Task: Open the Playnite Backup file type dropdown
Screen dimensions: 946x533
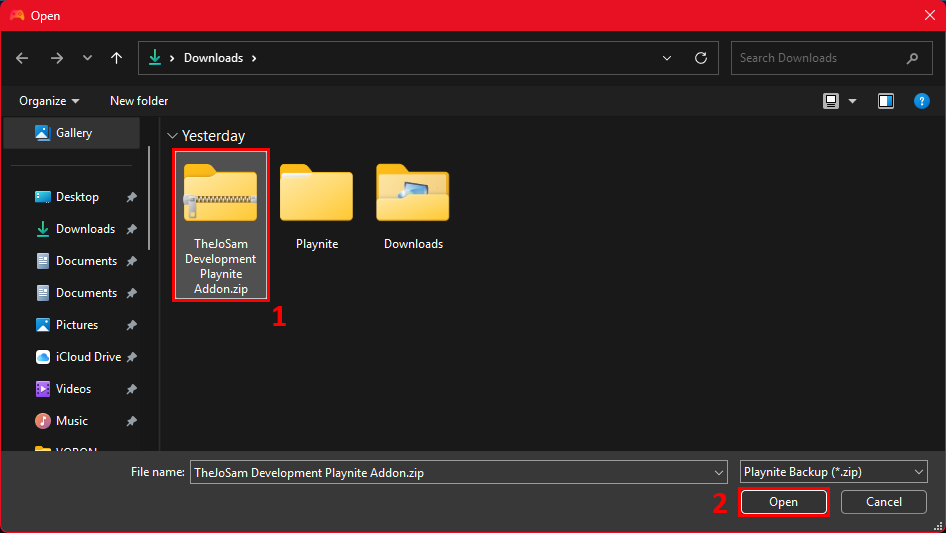Action: click(x=833, y=473)
